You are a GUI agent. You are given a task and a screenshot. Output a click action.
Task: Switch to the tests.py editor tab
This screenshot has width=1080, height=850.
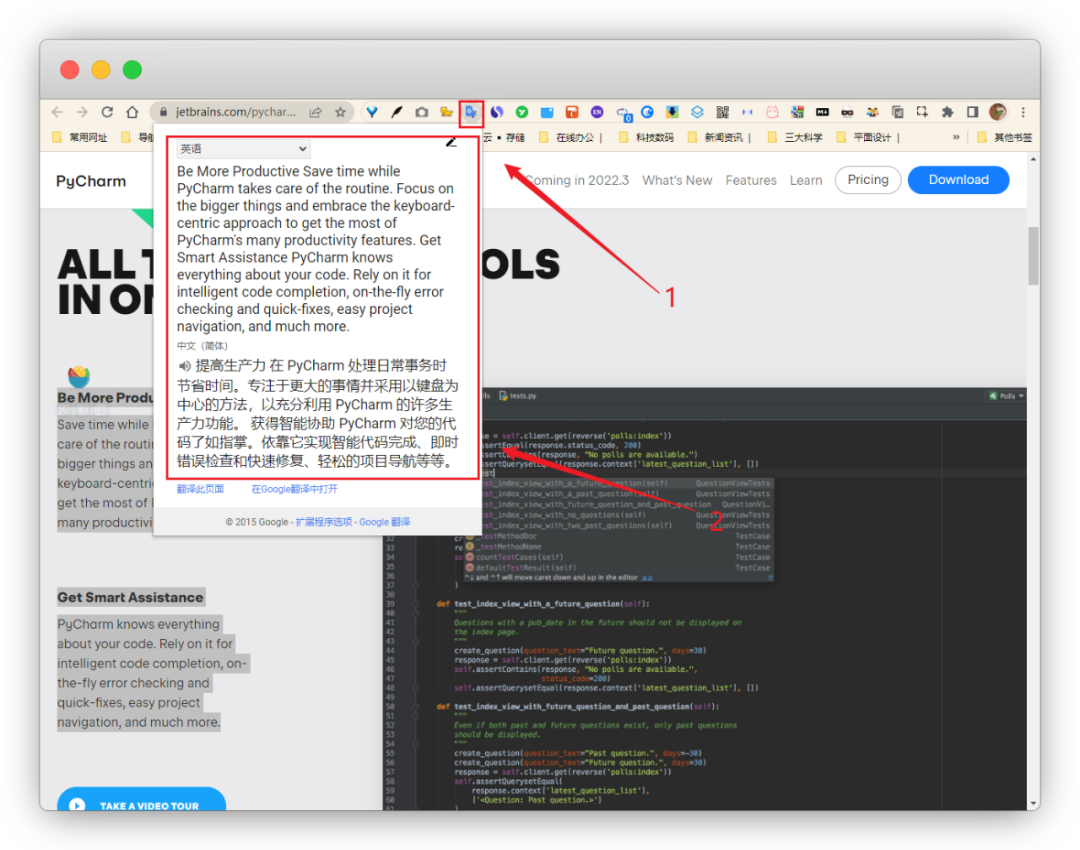(x=518, y=396)
